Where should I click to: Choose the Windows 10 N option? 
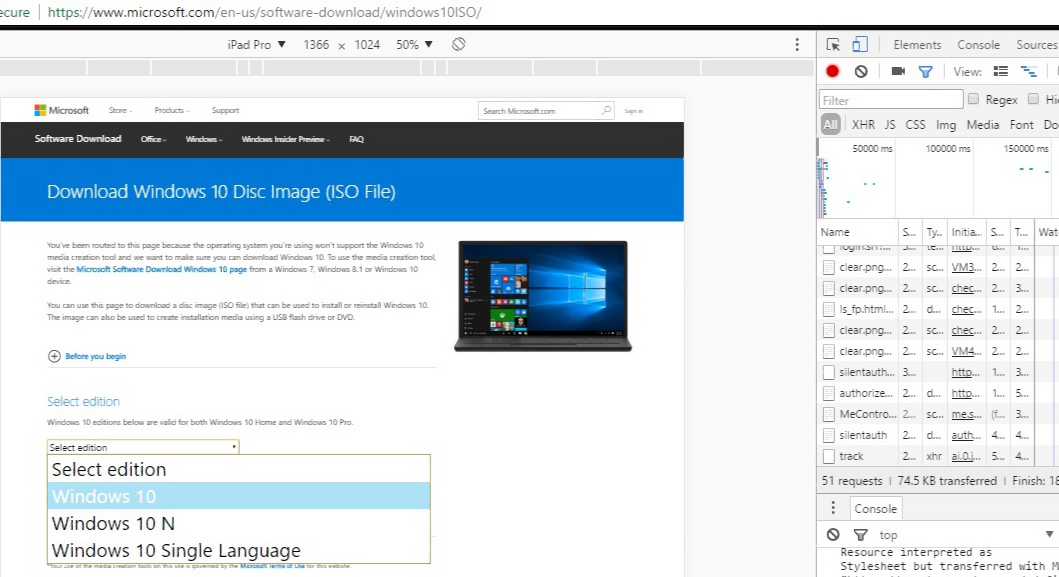coord(238,523)
